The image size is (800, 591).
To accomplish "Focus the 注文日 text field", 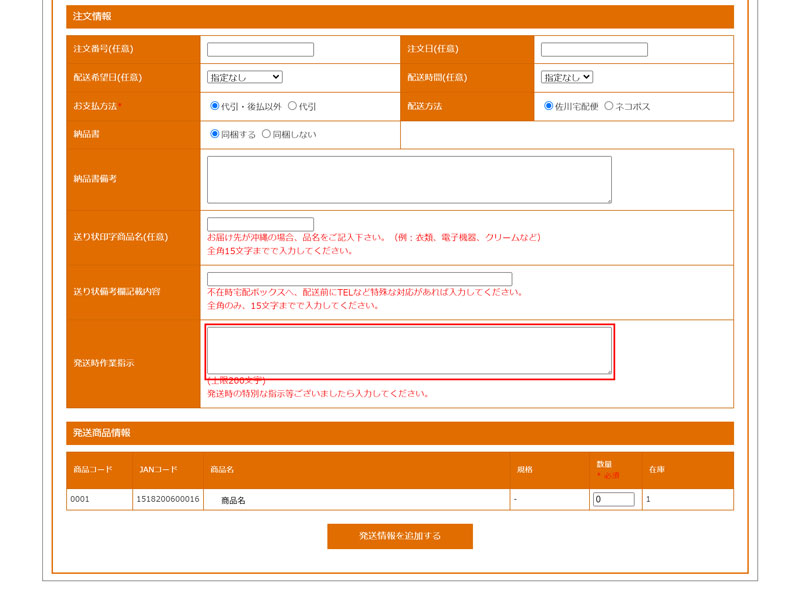I will 594,49.
